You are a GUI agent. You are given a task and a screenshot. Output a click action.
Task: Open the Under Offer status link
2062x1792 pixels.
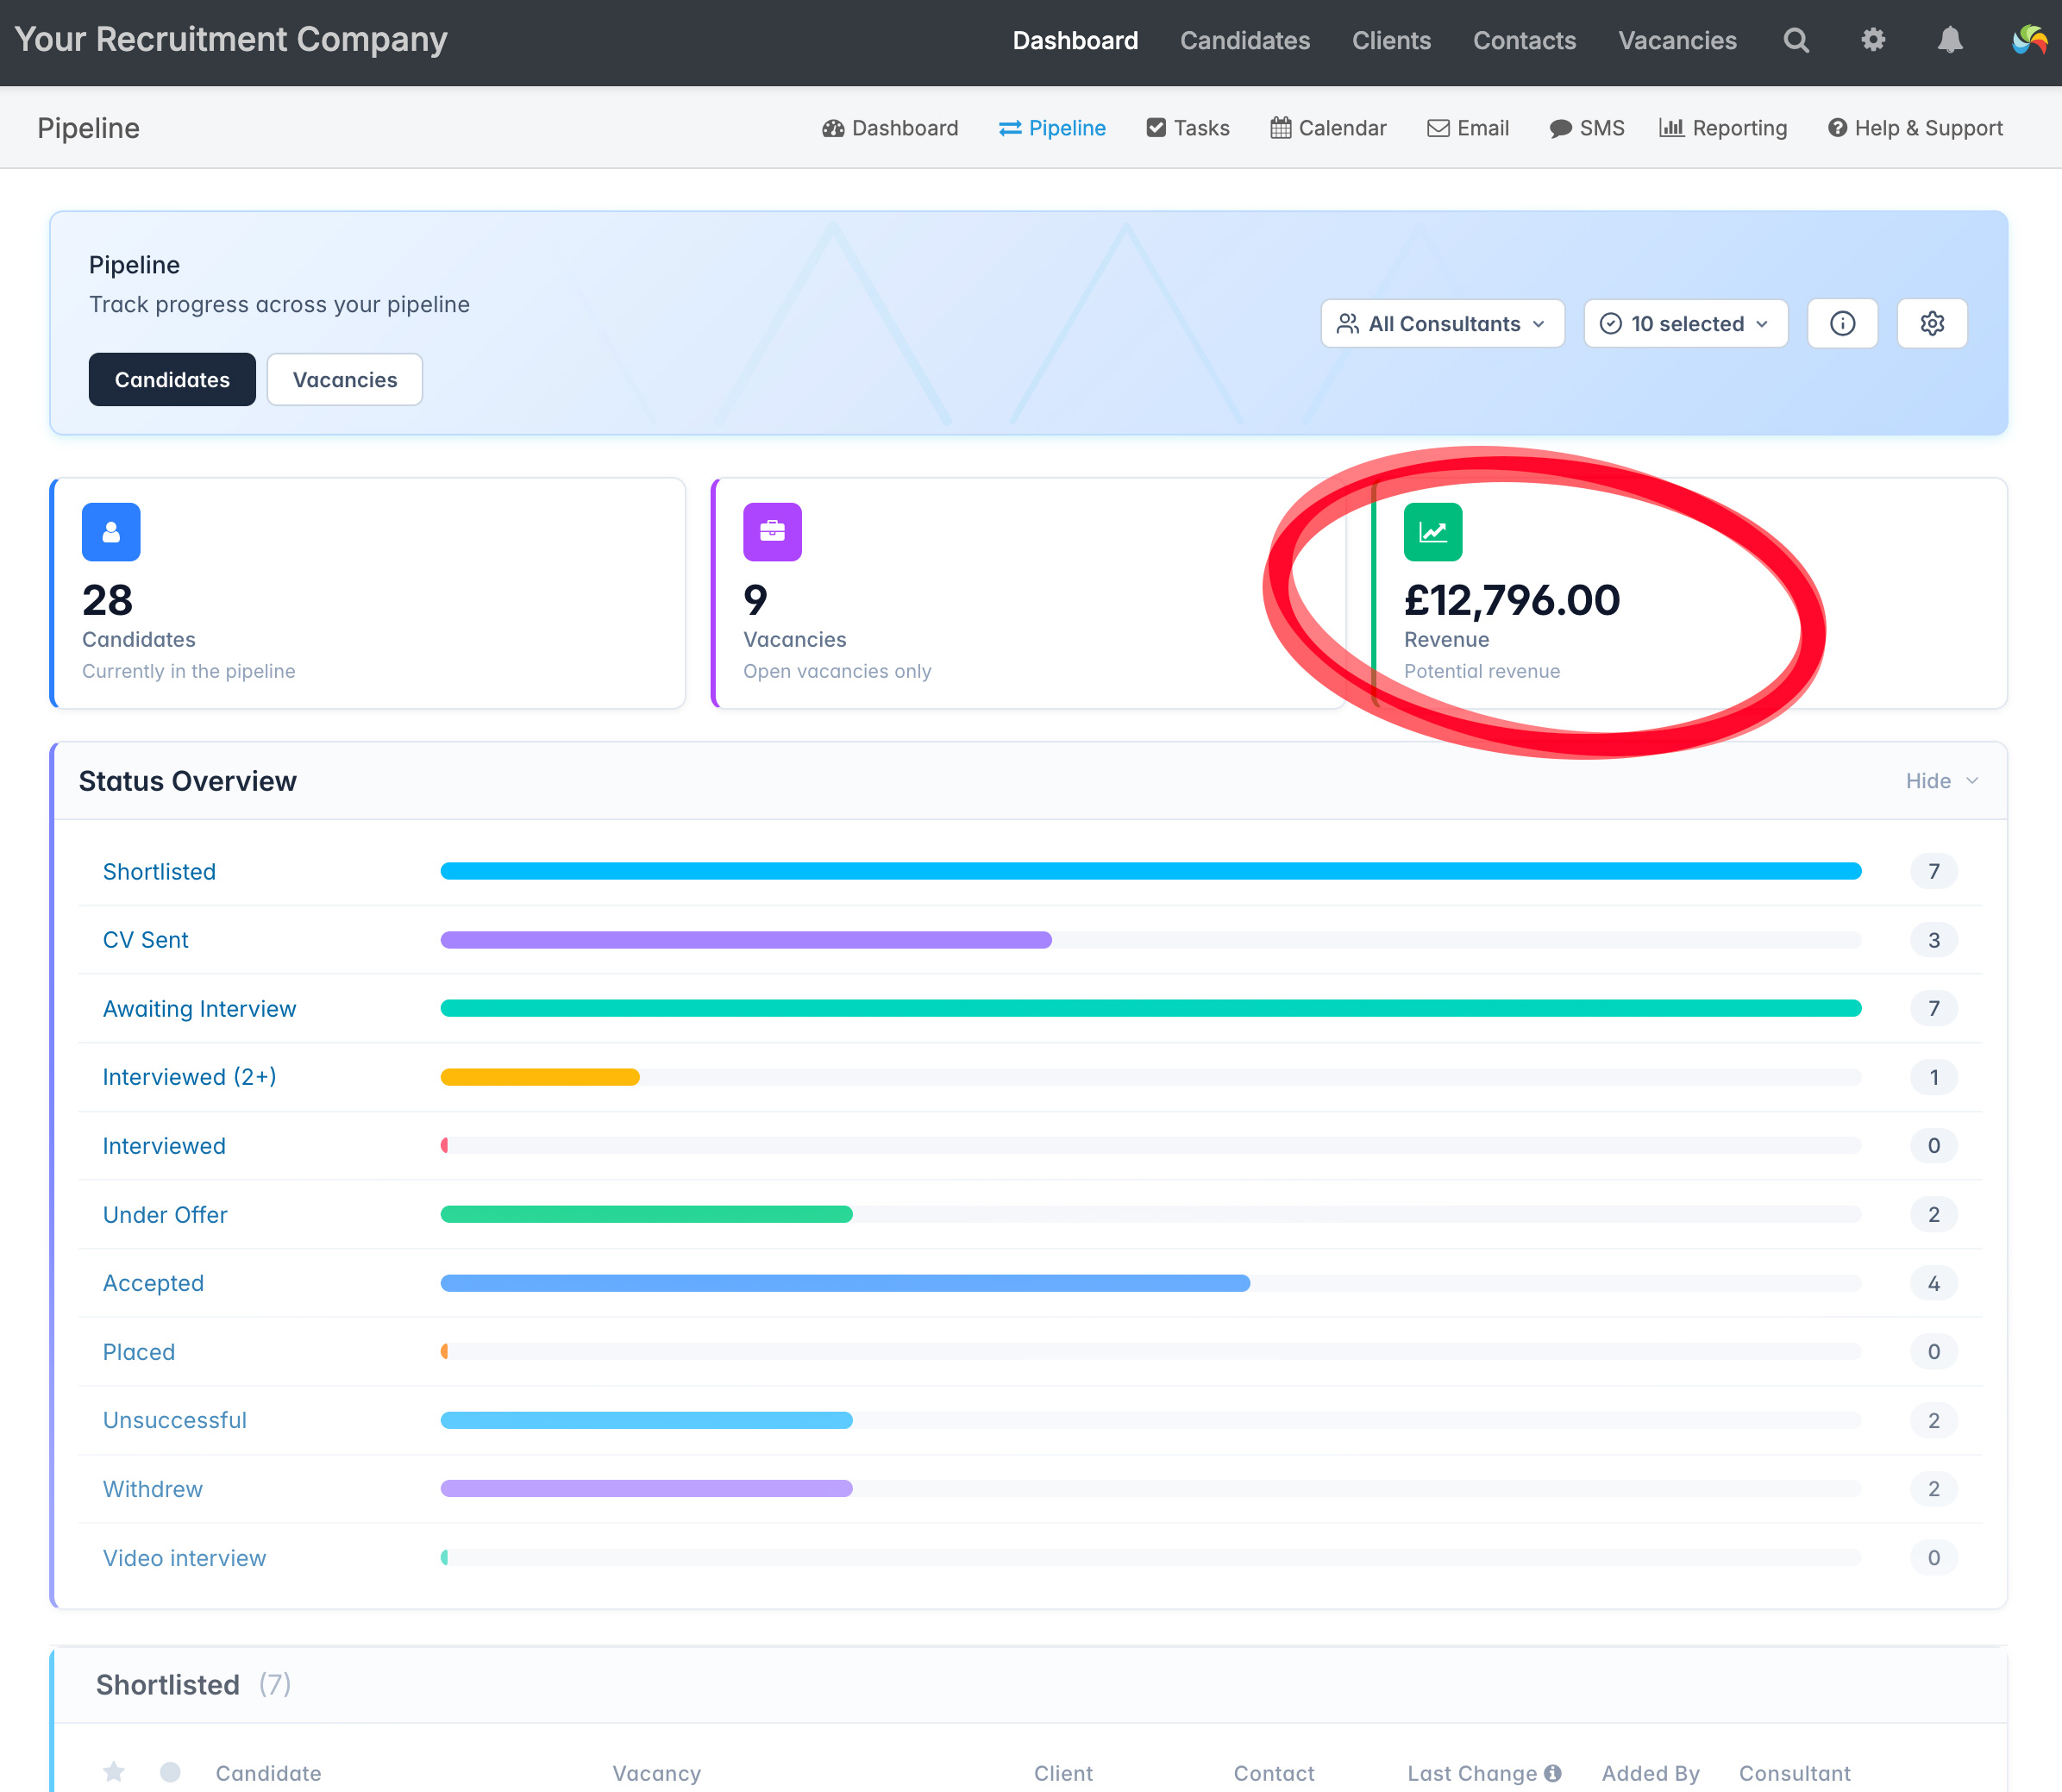tap(165, 1215)
